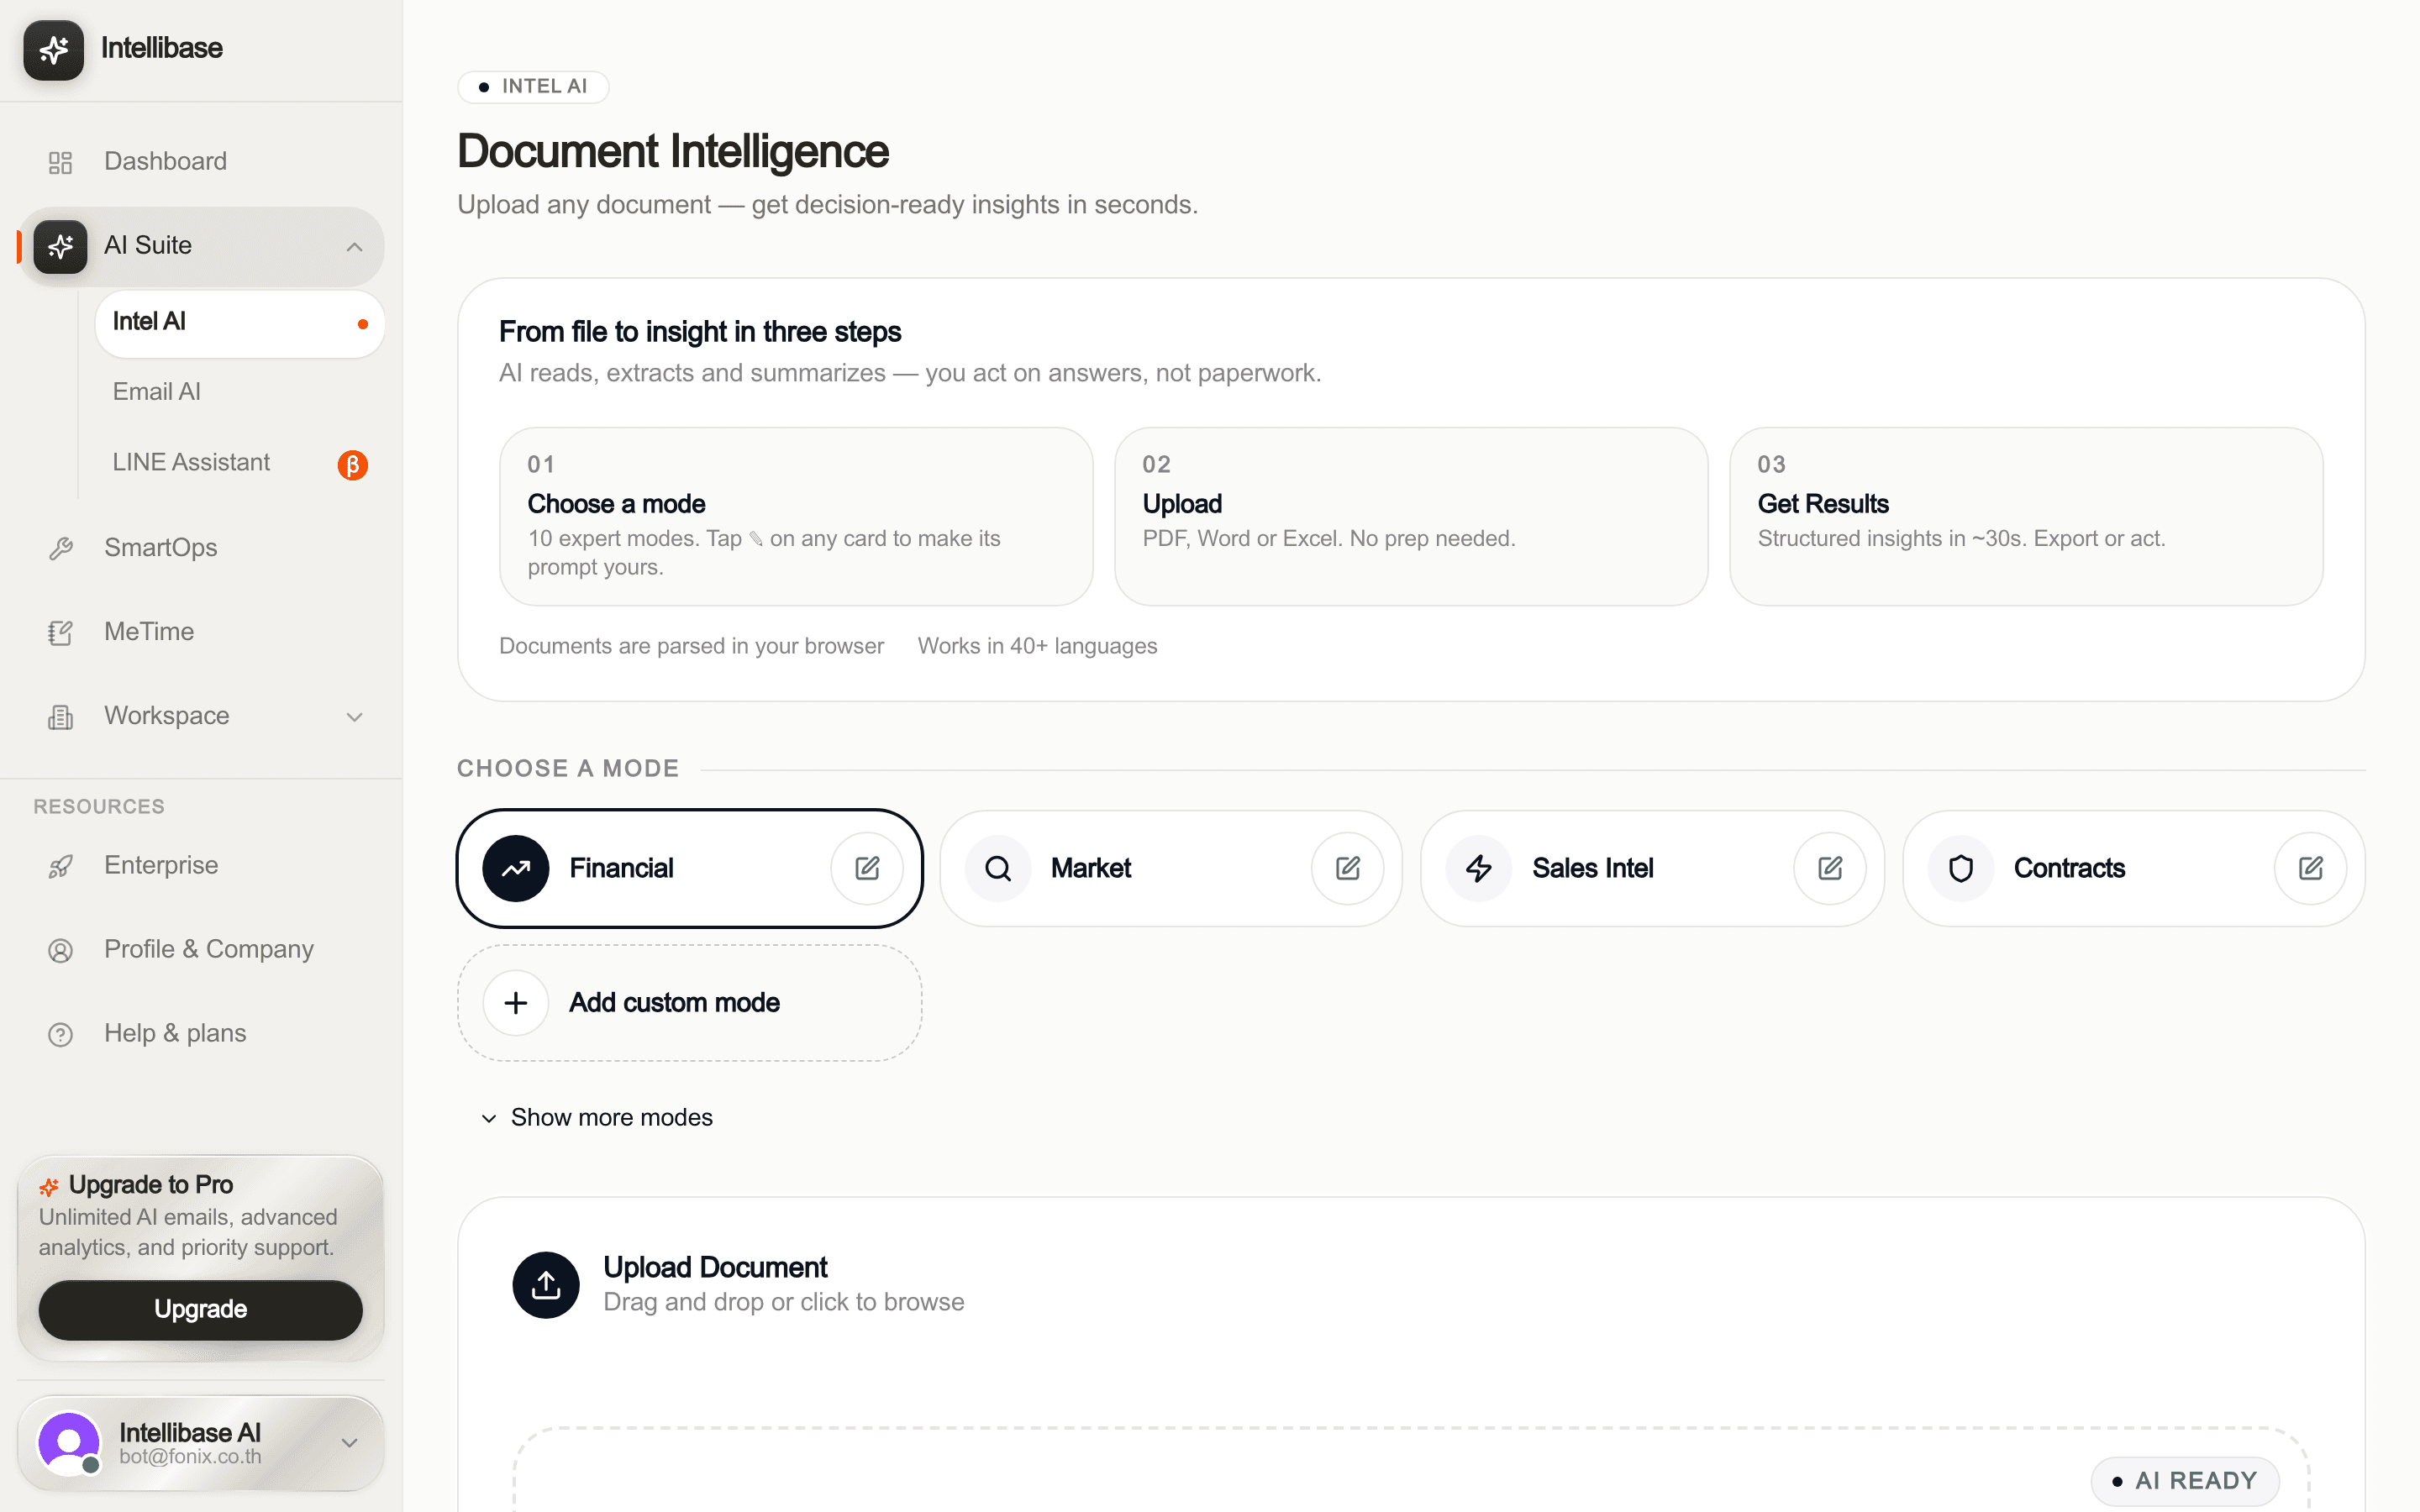Expand the Workspace section chevron
The height and width of the screenshot is (1512, 2420).
354,717
